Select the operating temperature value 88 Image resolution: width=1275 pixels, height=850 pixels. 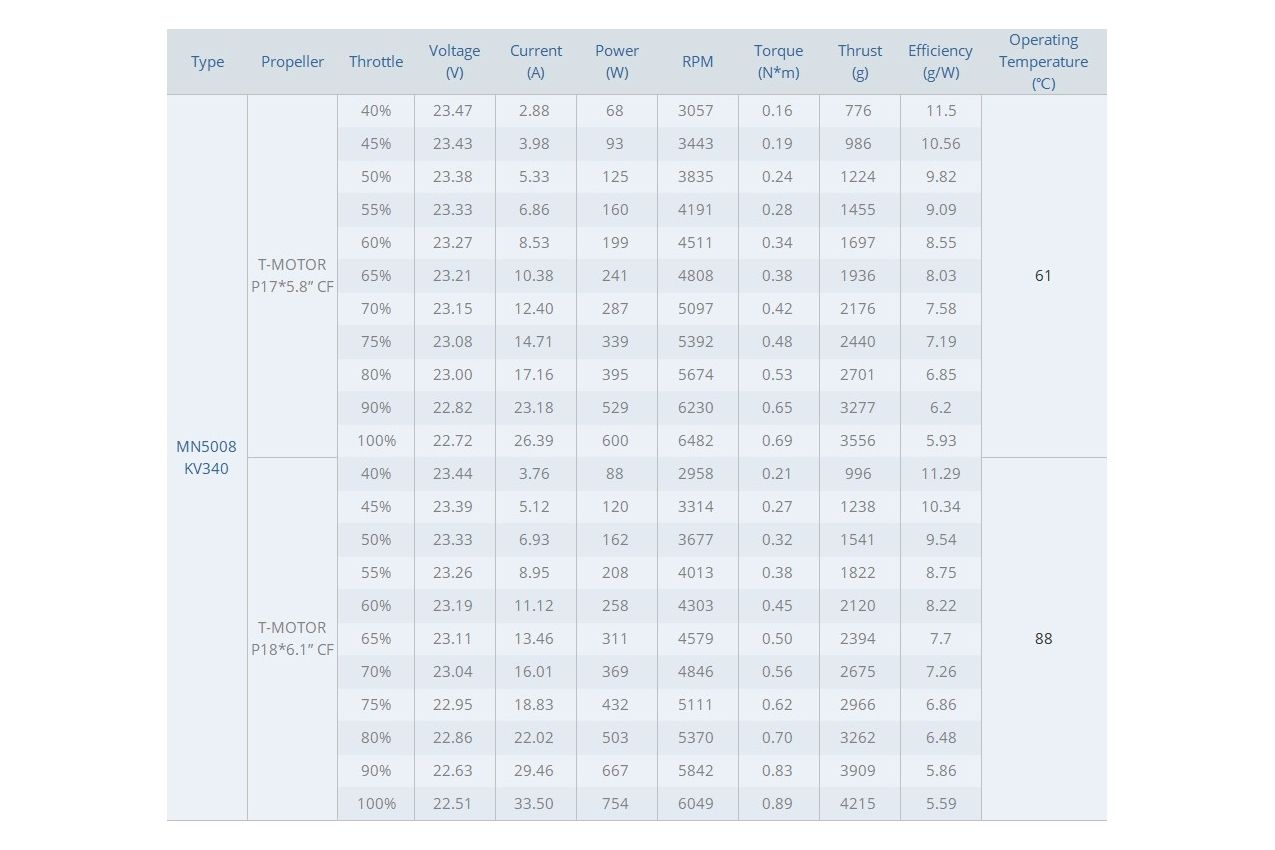pos(1044,639)
